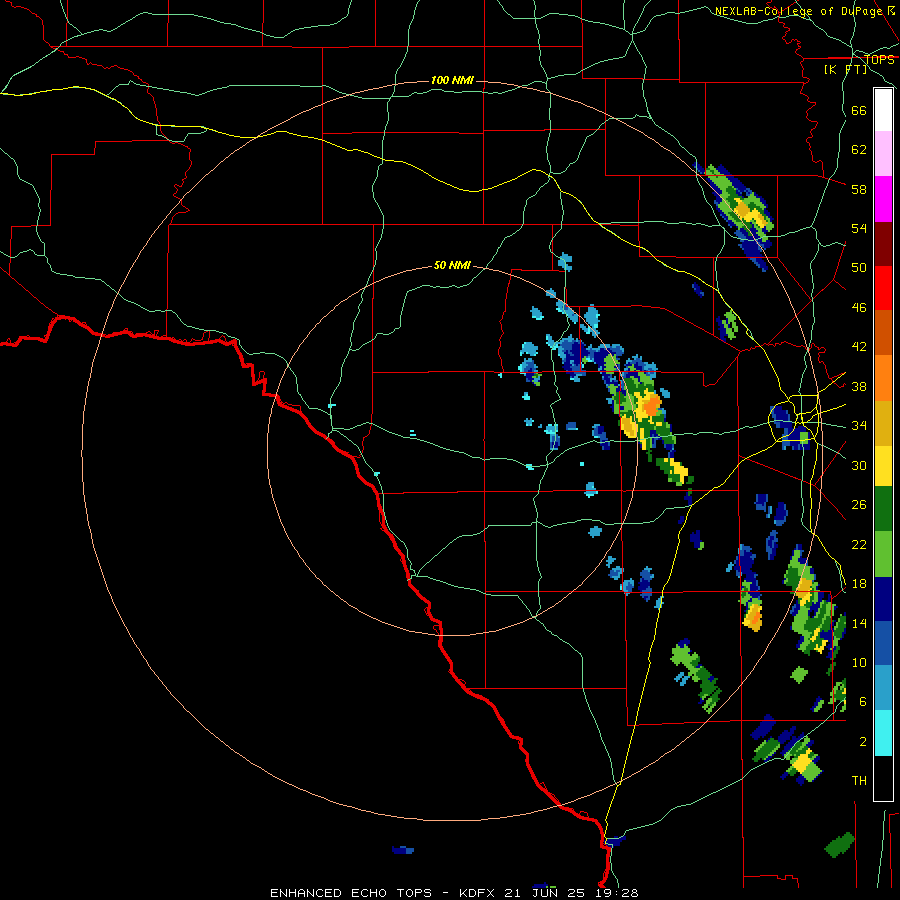Click the legend value "58"

859,189
